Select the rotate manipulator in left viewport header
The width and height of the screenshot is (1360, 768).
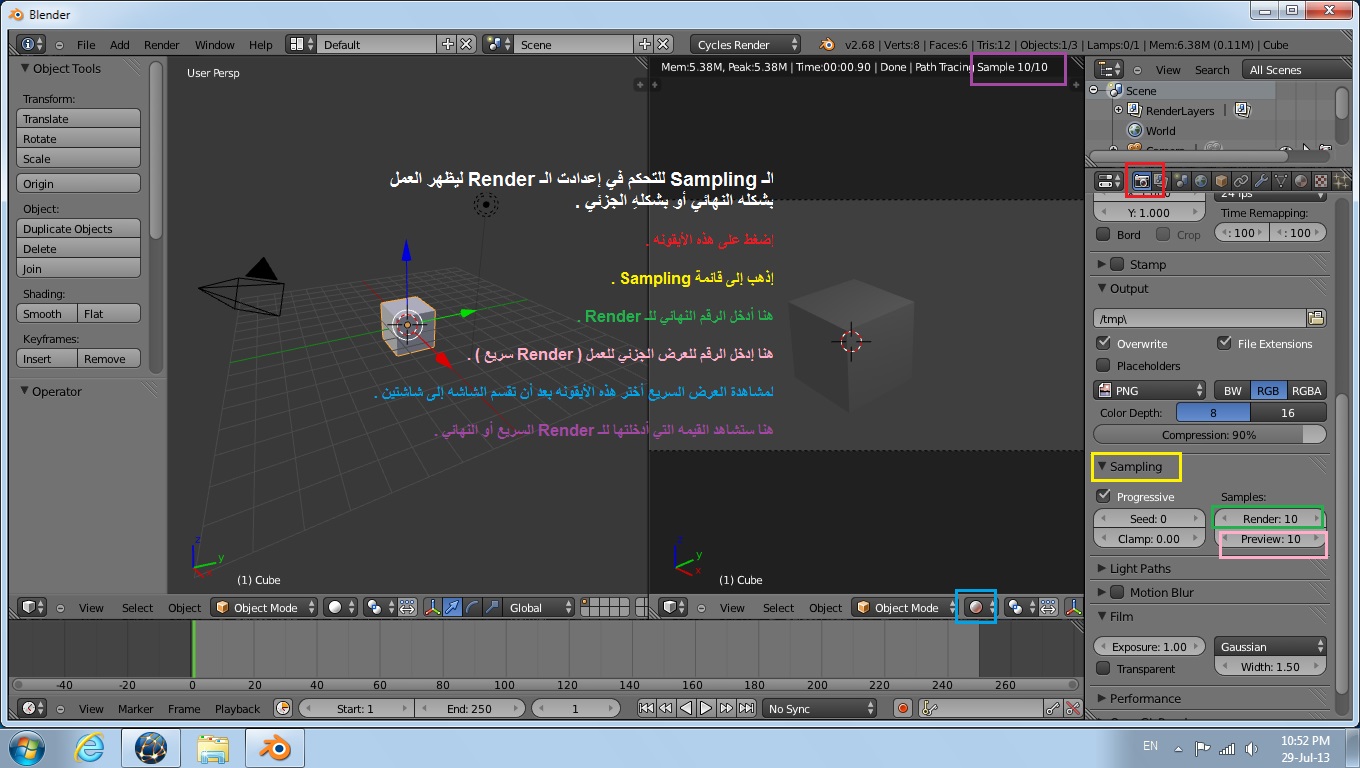tap(473, 607)
